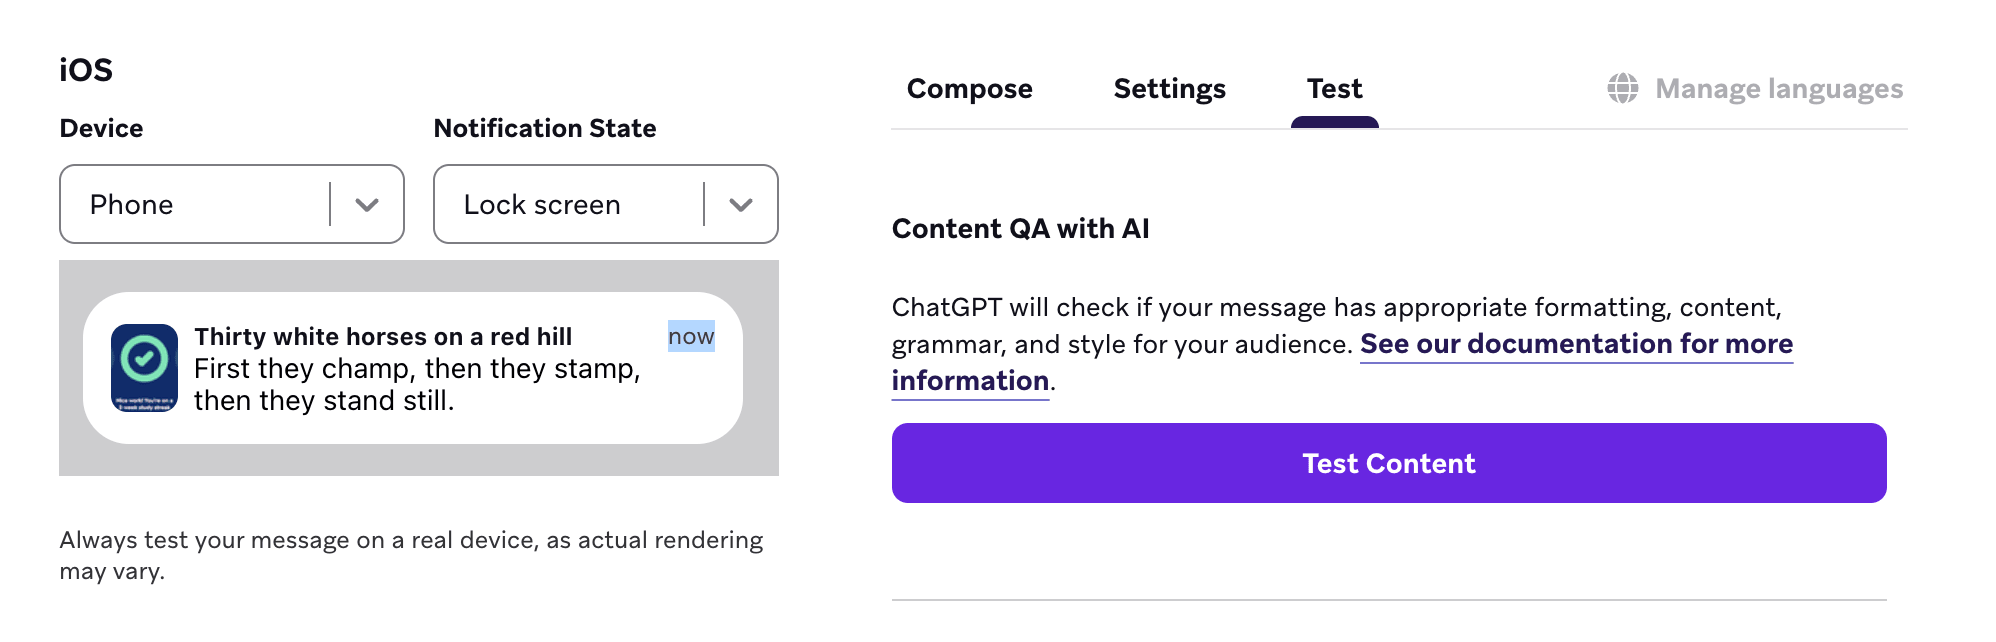Click the Manage languages text

pyautogui.click(x=1778, y=89)
